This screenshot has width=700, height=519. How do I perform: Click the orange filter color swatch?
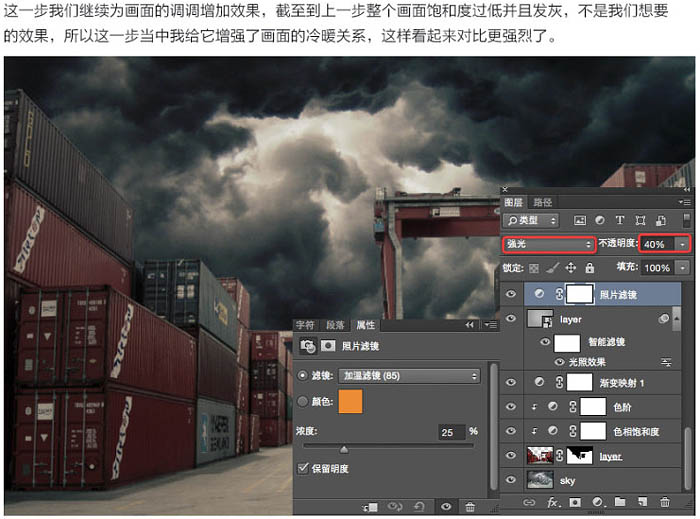tap(350, 401)
